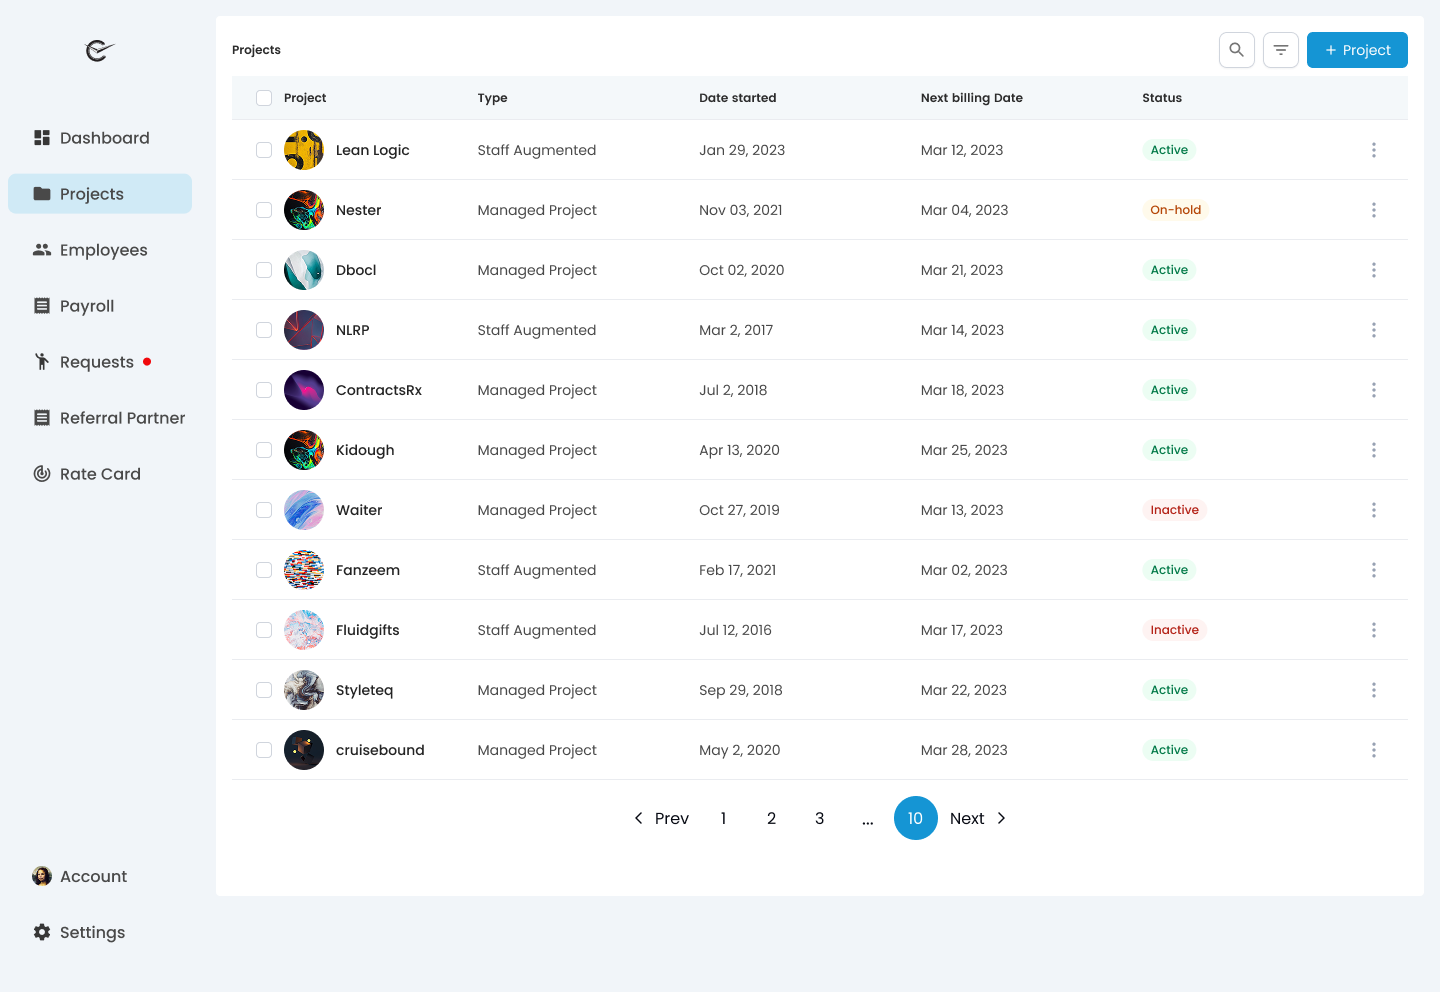The height and width of the screenshot is (992, 1440).
Task: Click the filter icon next to search
Action: [1281, 49]
